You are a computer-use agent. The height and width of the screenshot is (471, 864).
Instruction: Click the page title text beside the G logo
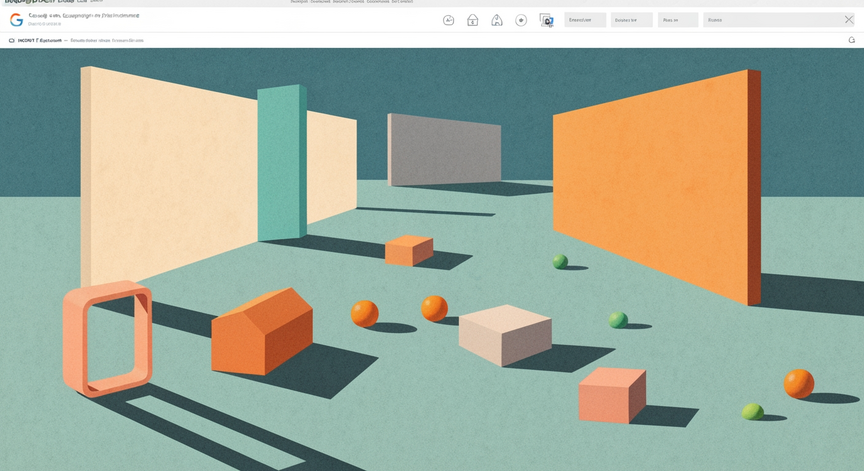coord(84,16)
